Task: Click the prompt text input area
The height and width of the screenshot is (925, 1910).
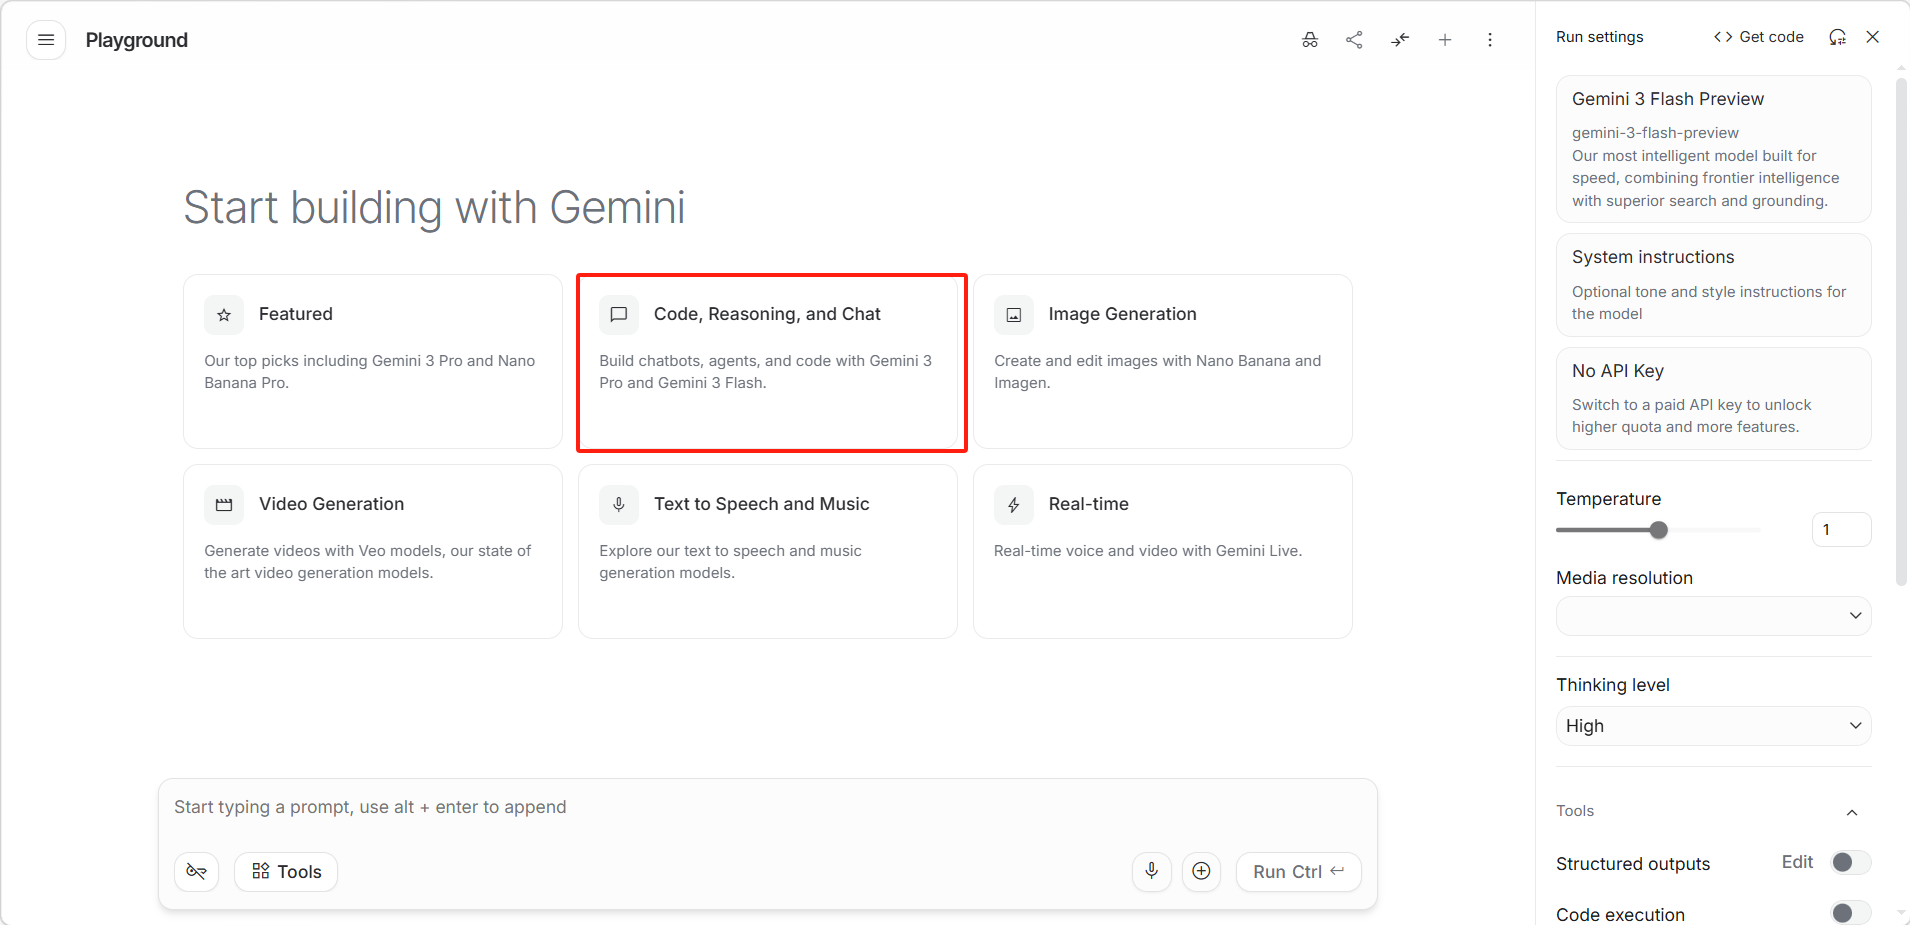Action: [768, 808]
